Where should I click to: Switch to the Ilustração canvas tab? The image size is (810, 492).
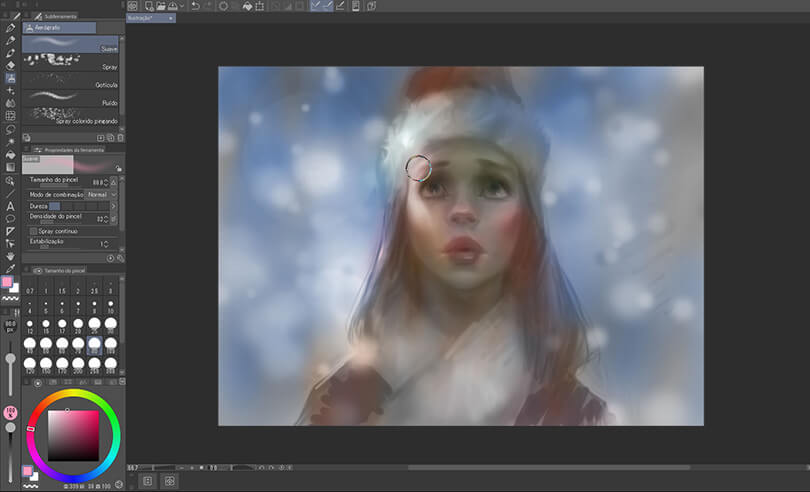[148, 19]
